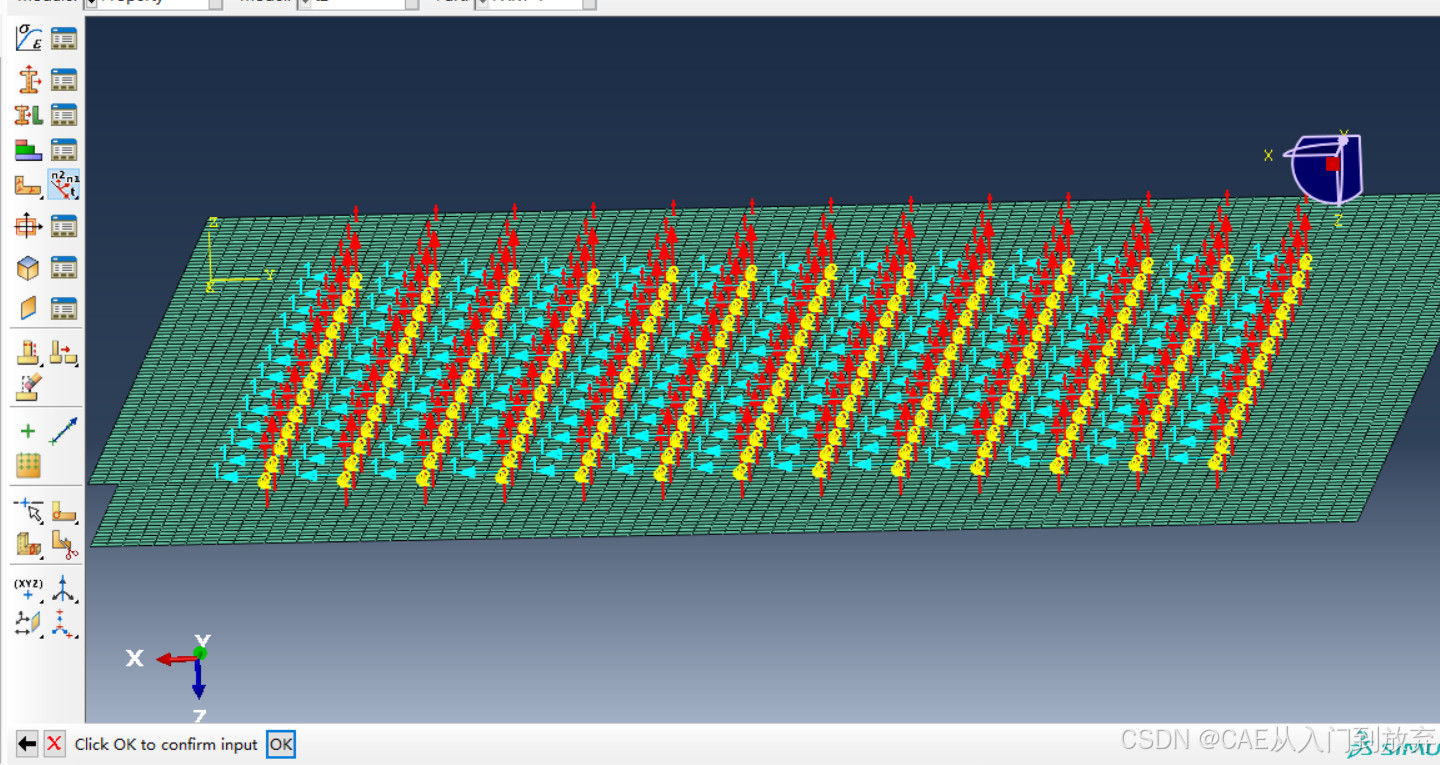Viewport: 1440px width, 765px height.
Task: Select the Create Composite Layup tool
Action: (28, 150)
